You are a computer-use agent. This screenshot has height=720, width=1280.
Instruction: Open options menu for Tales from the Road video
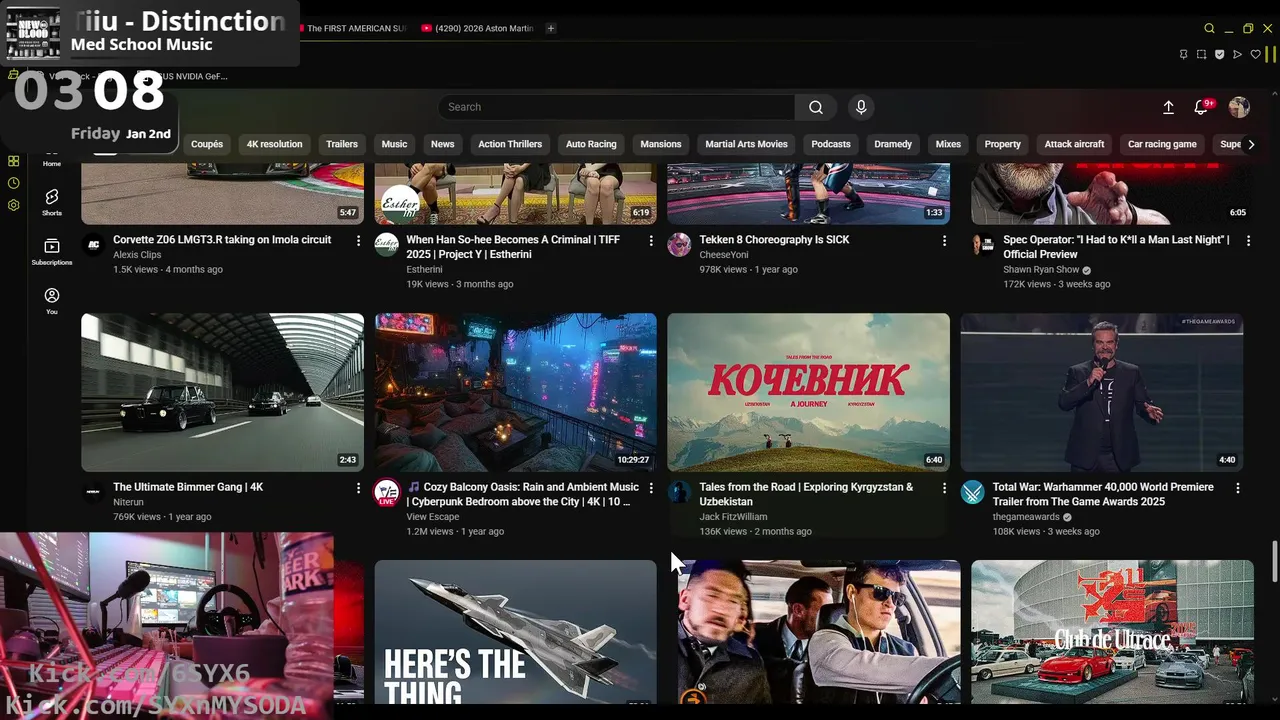[x=944, y=488]
